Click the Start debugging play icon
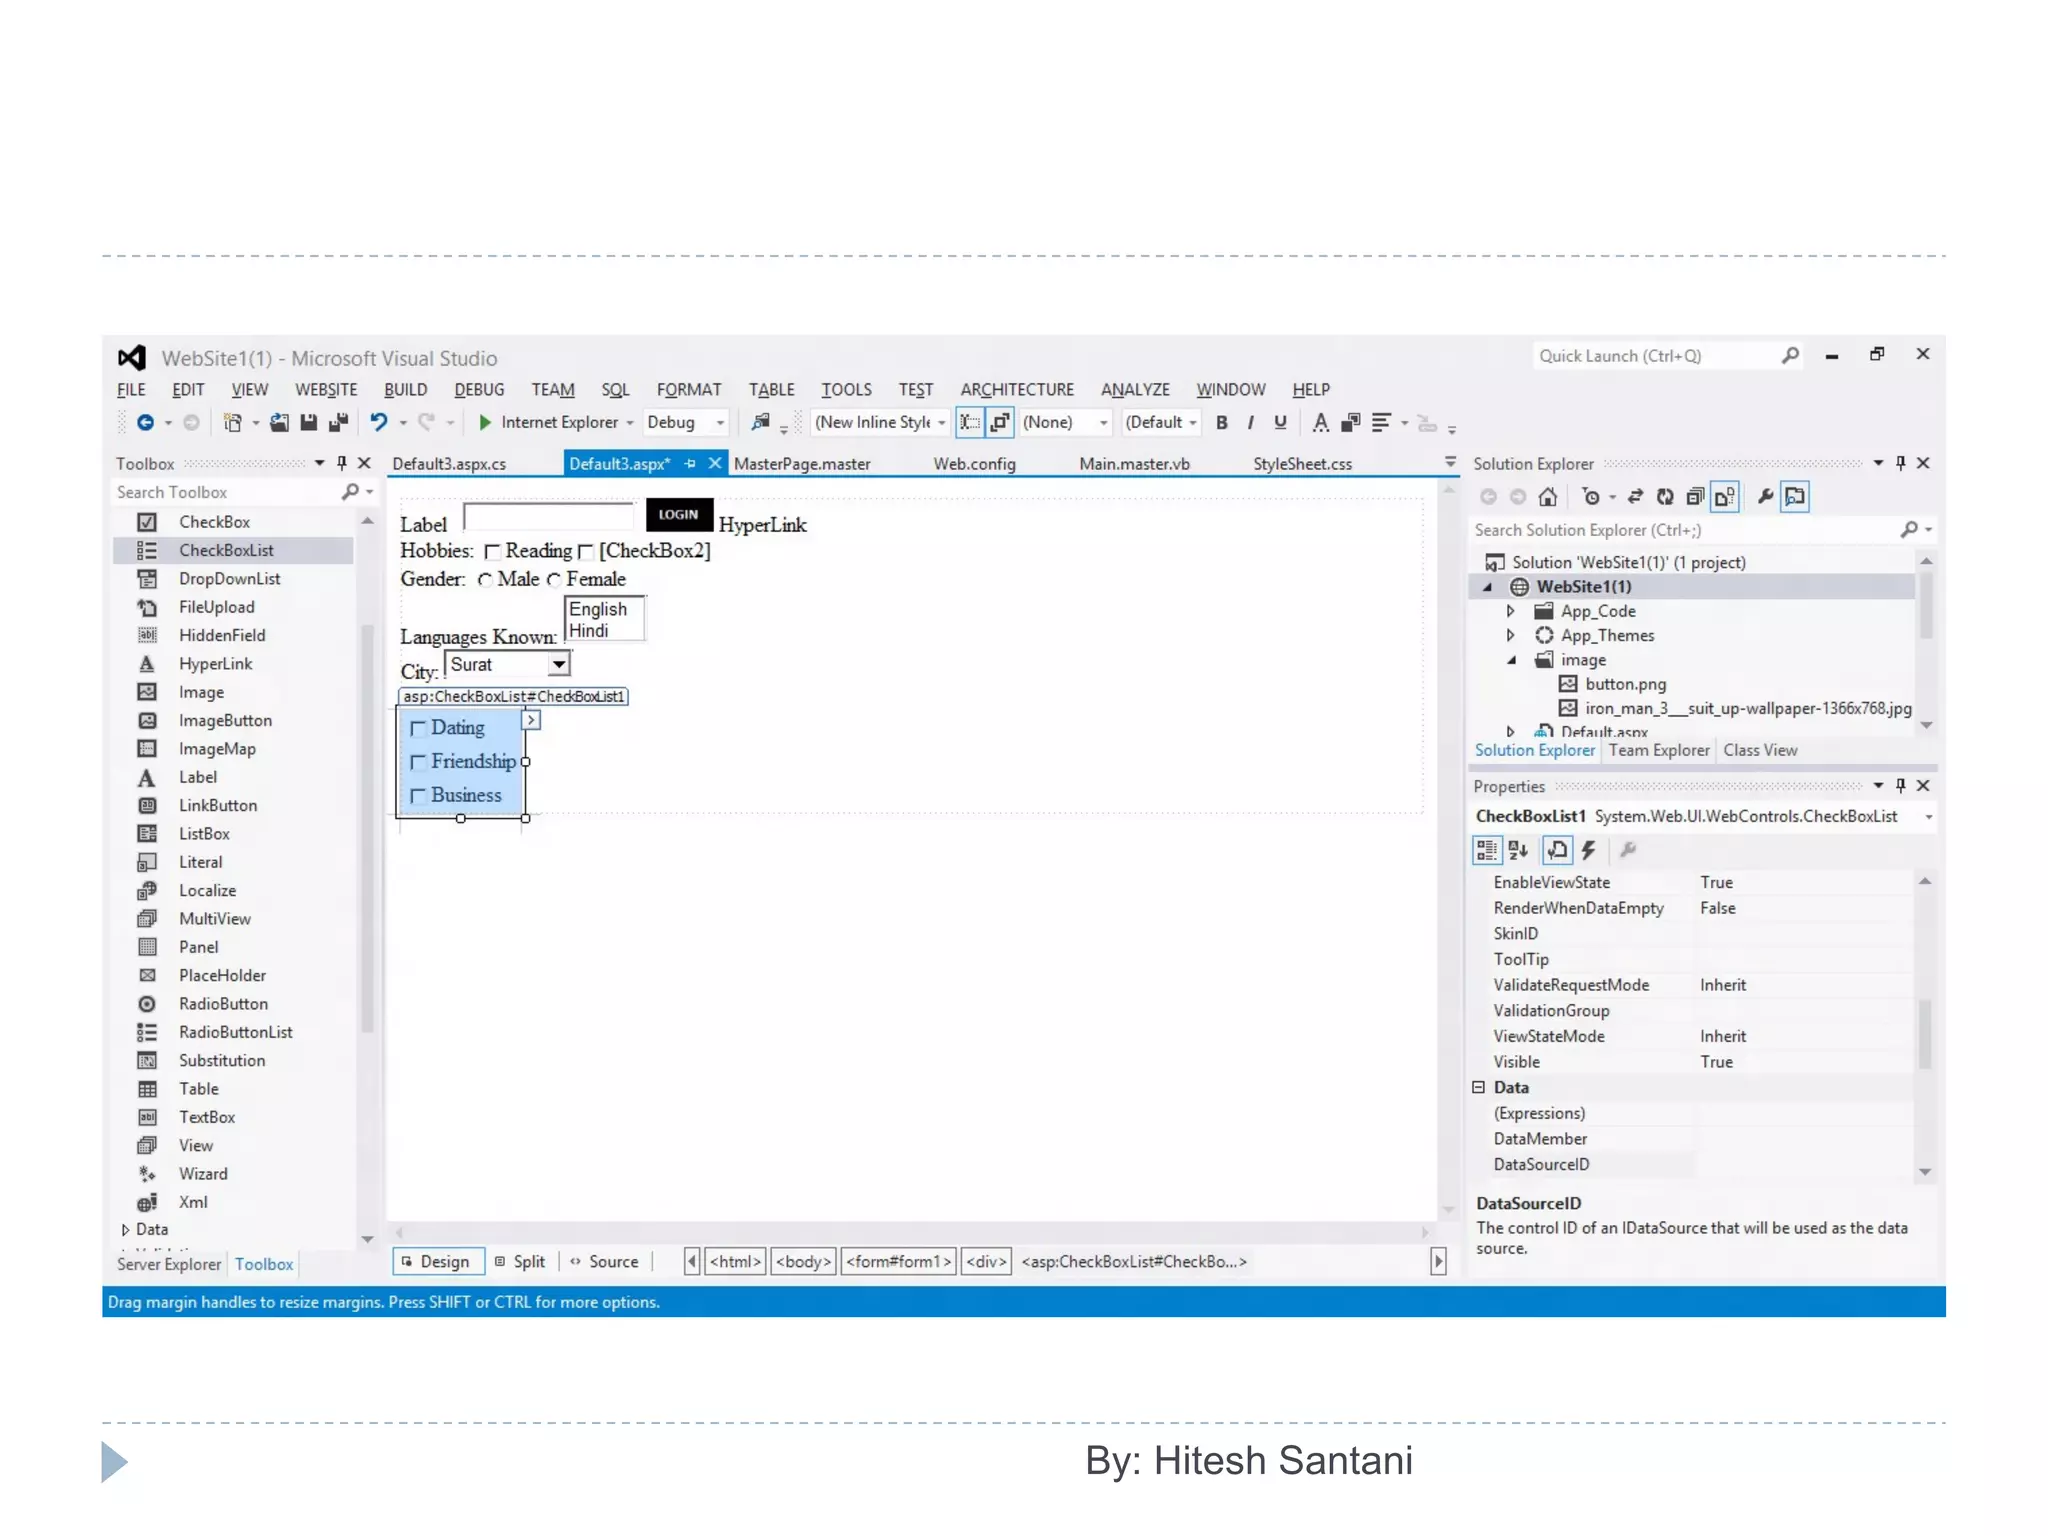 (485, 422)
